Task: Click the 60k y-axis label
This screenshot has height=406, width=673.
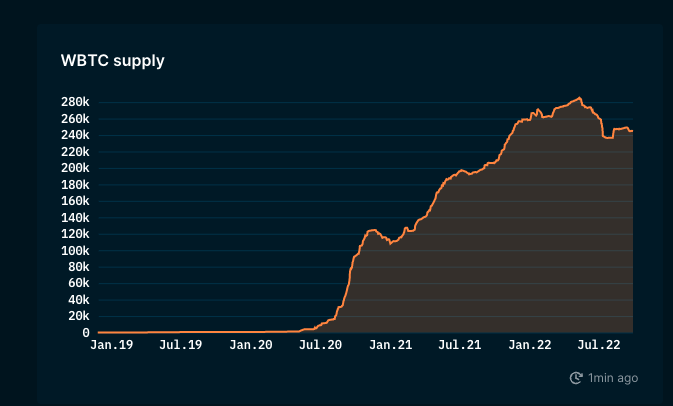Action: coord(78,284)
